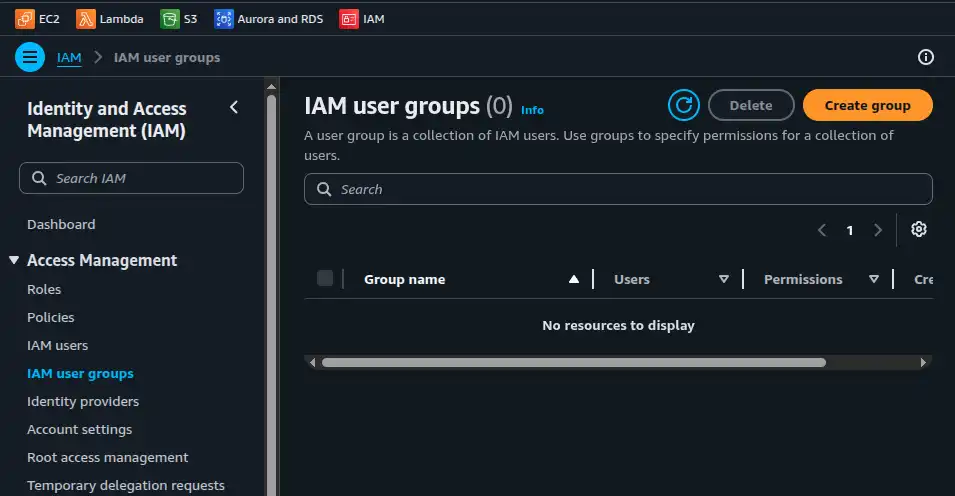
Task: Sort by the Users column arrow
Action: point(724,279)
